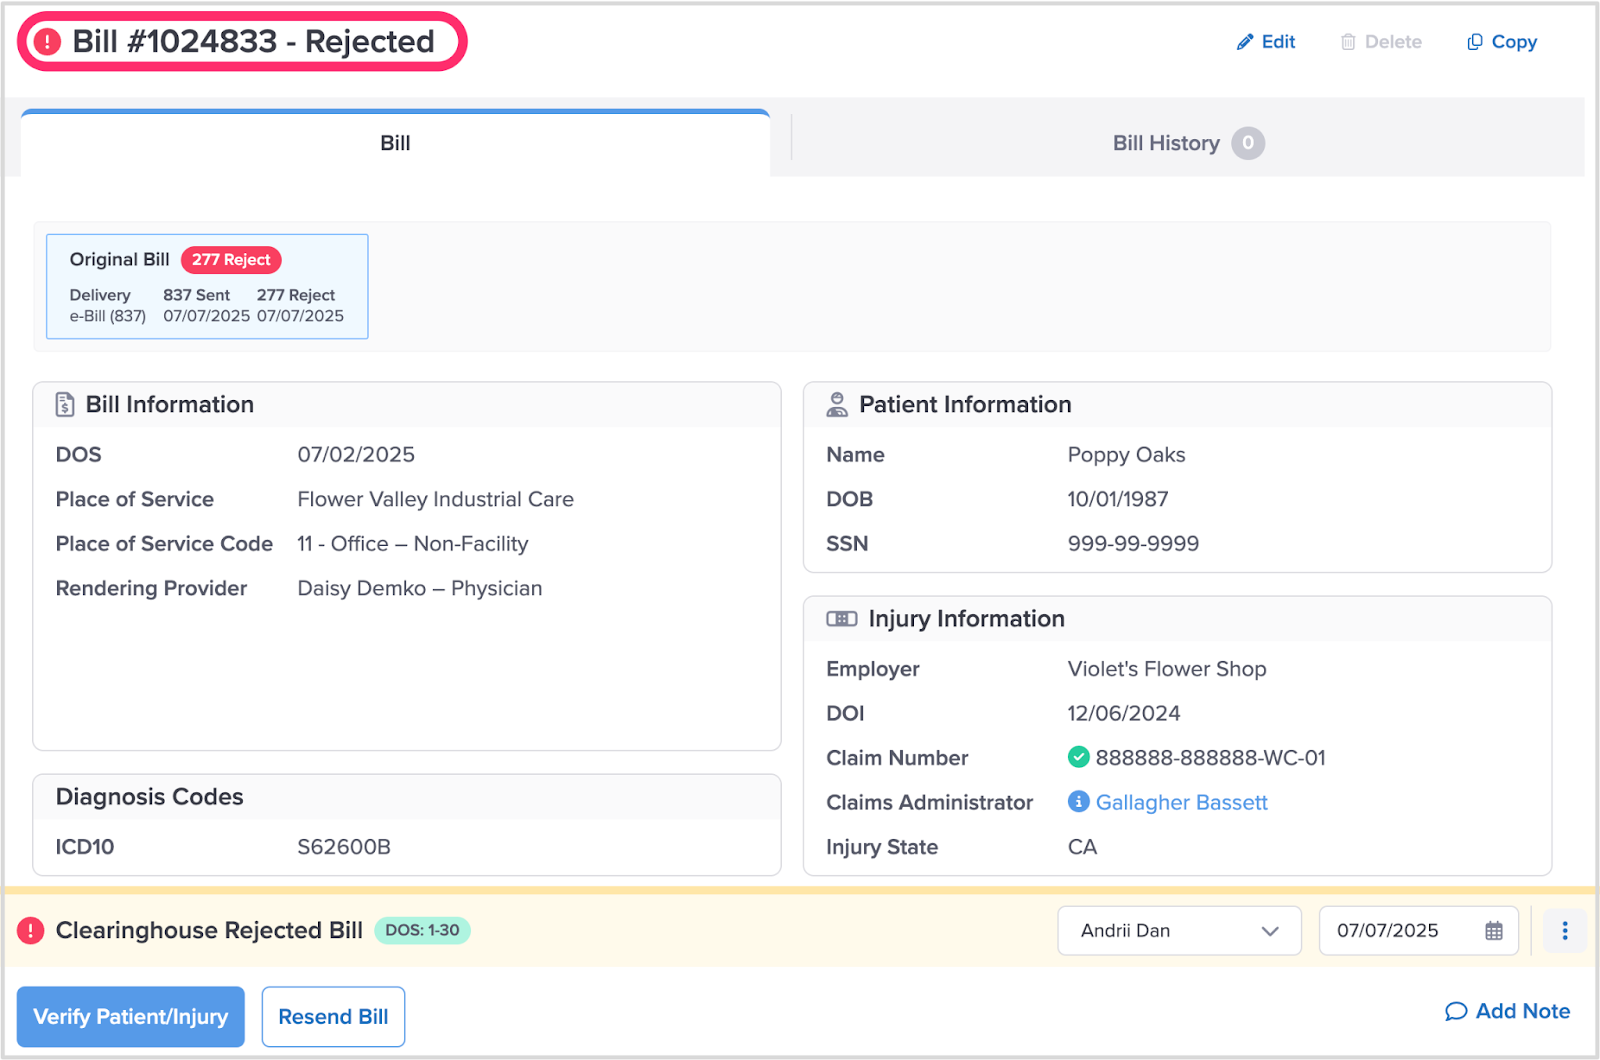Switch to the Bill History tab
The width and height of the screenshot is (1600, 1060).
click(x=1186, y=143)
